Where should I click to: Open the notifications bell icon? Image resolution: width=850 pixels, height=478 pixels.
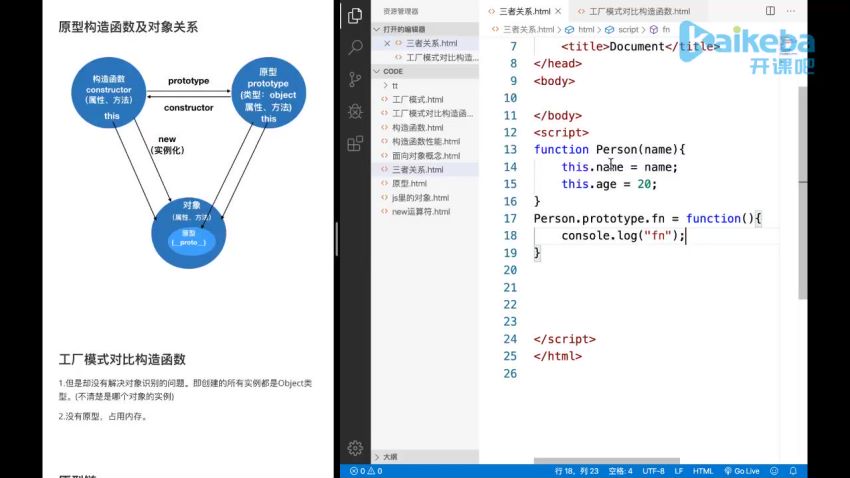coord(793,471)
